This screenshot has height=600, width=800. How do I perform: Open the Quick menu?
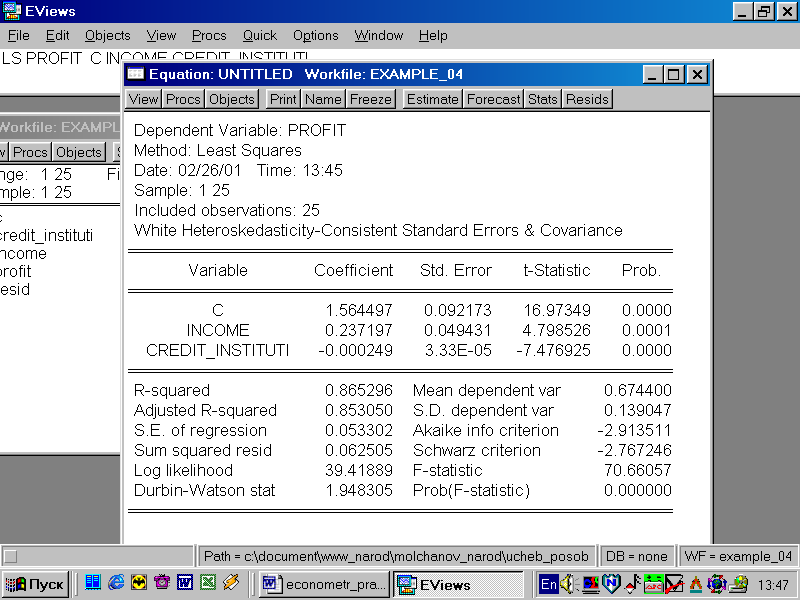260,36
